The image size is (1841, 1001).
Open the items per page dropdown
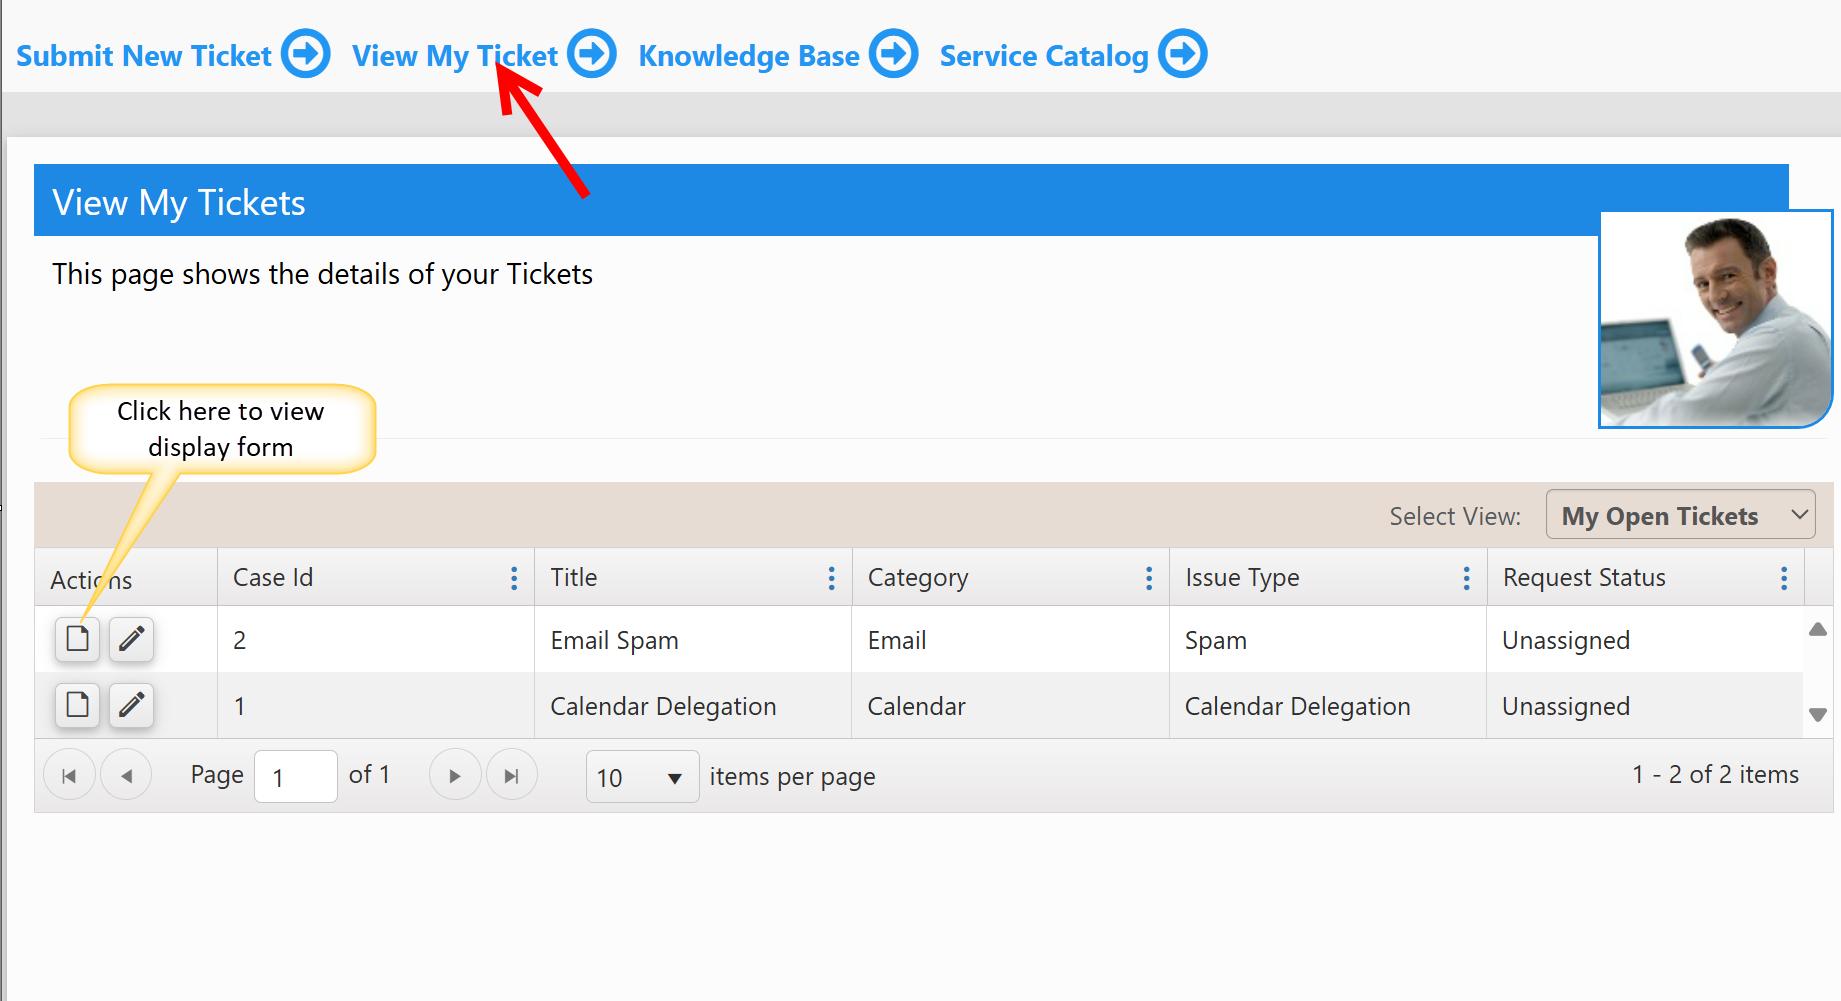click(x=642, y=777)
